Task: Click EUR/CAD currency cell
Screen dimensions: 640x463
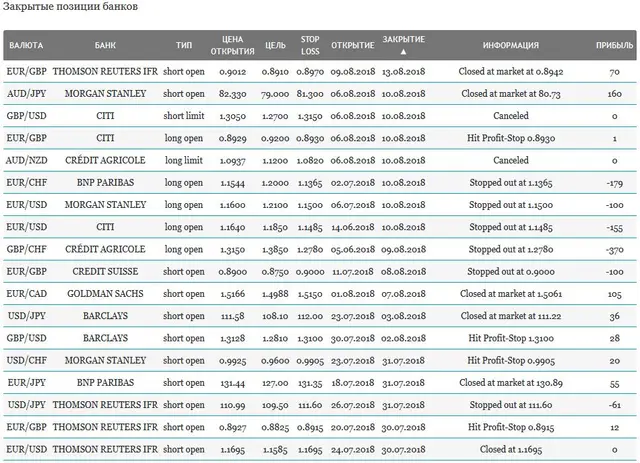Action: (27, 294)
